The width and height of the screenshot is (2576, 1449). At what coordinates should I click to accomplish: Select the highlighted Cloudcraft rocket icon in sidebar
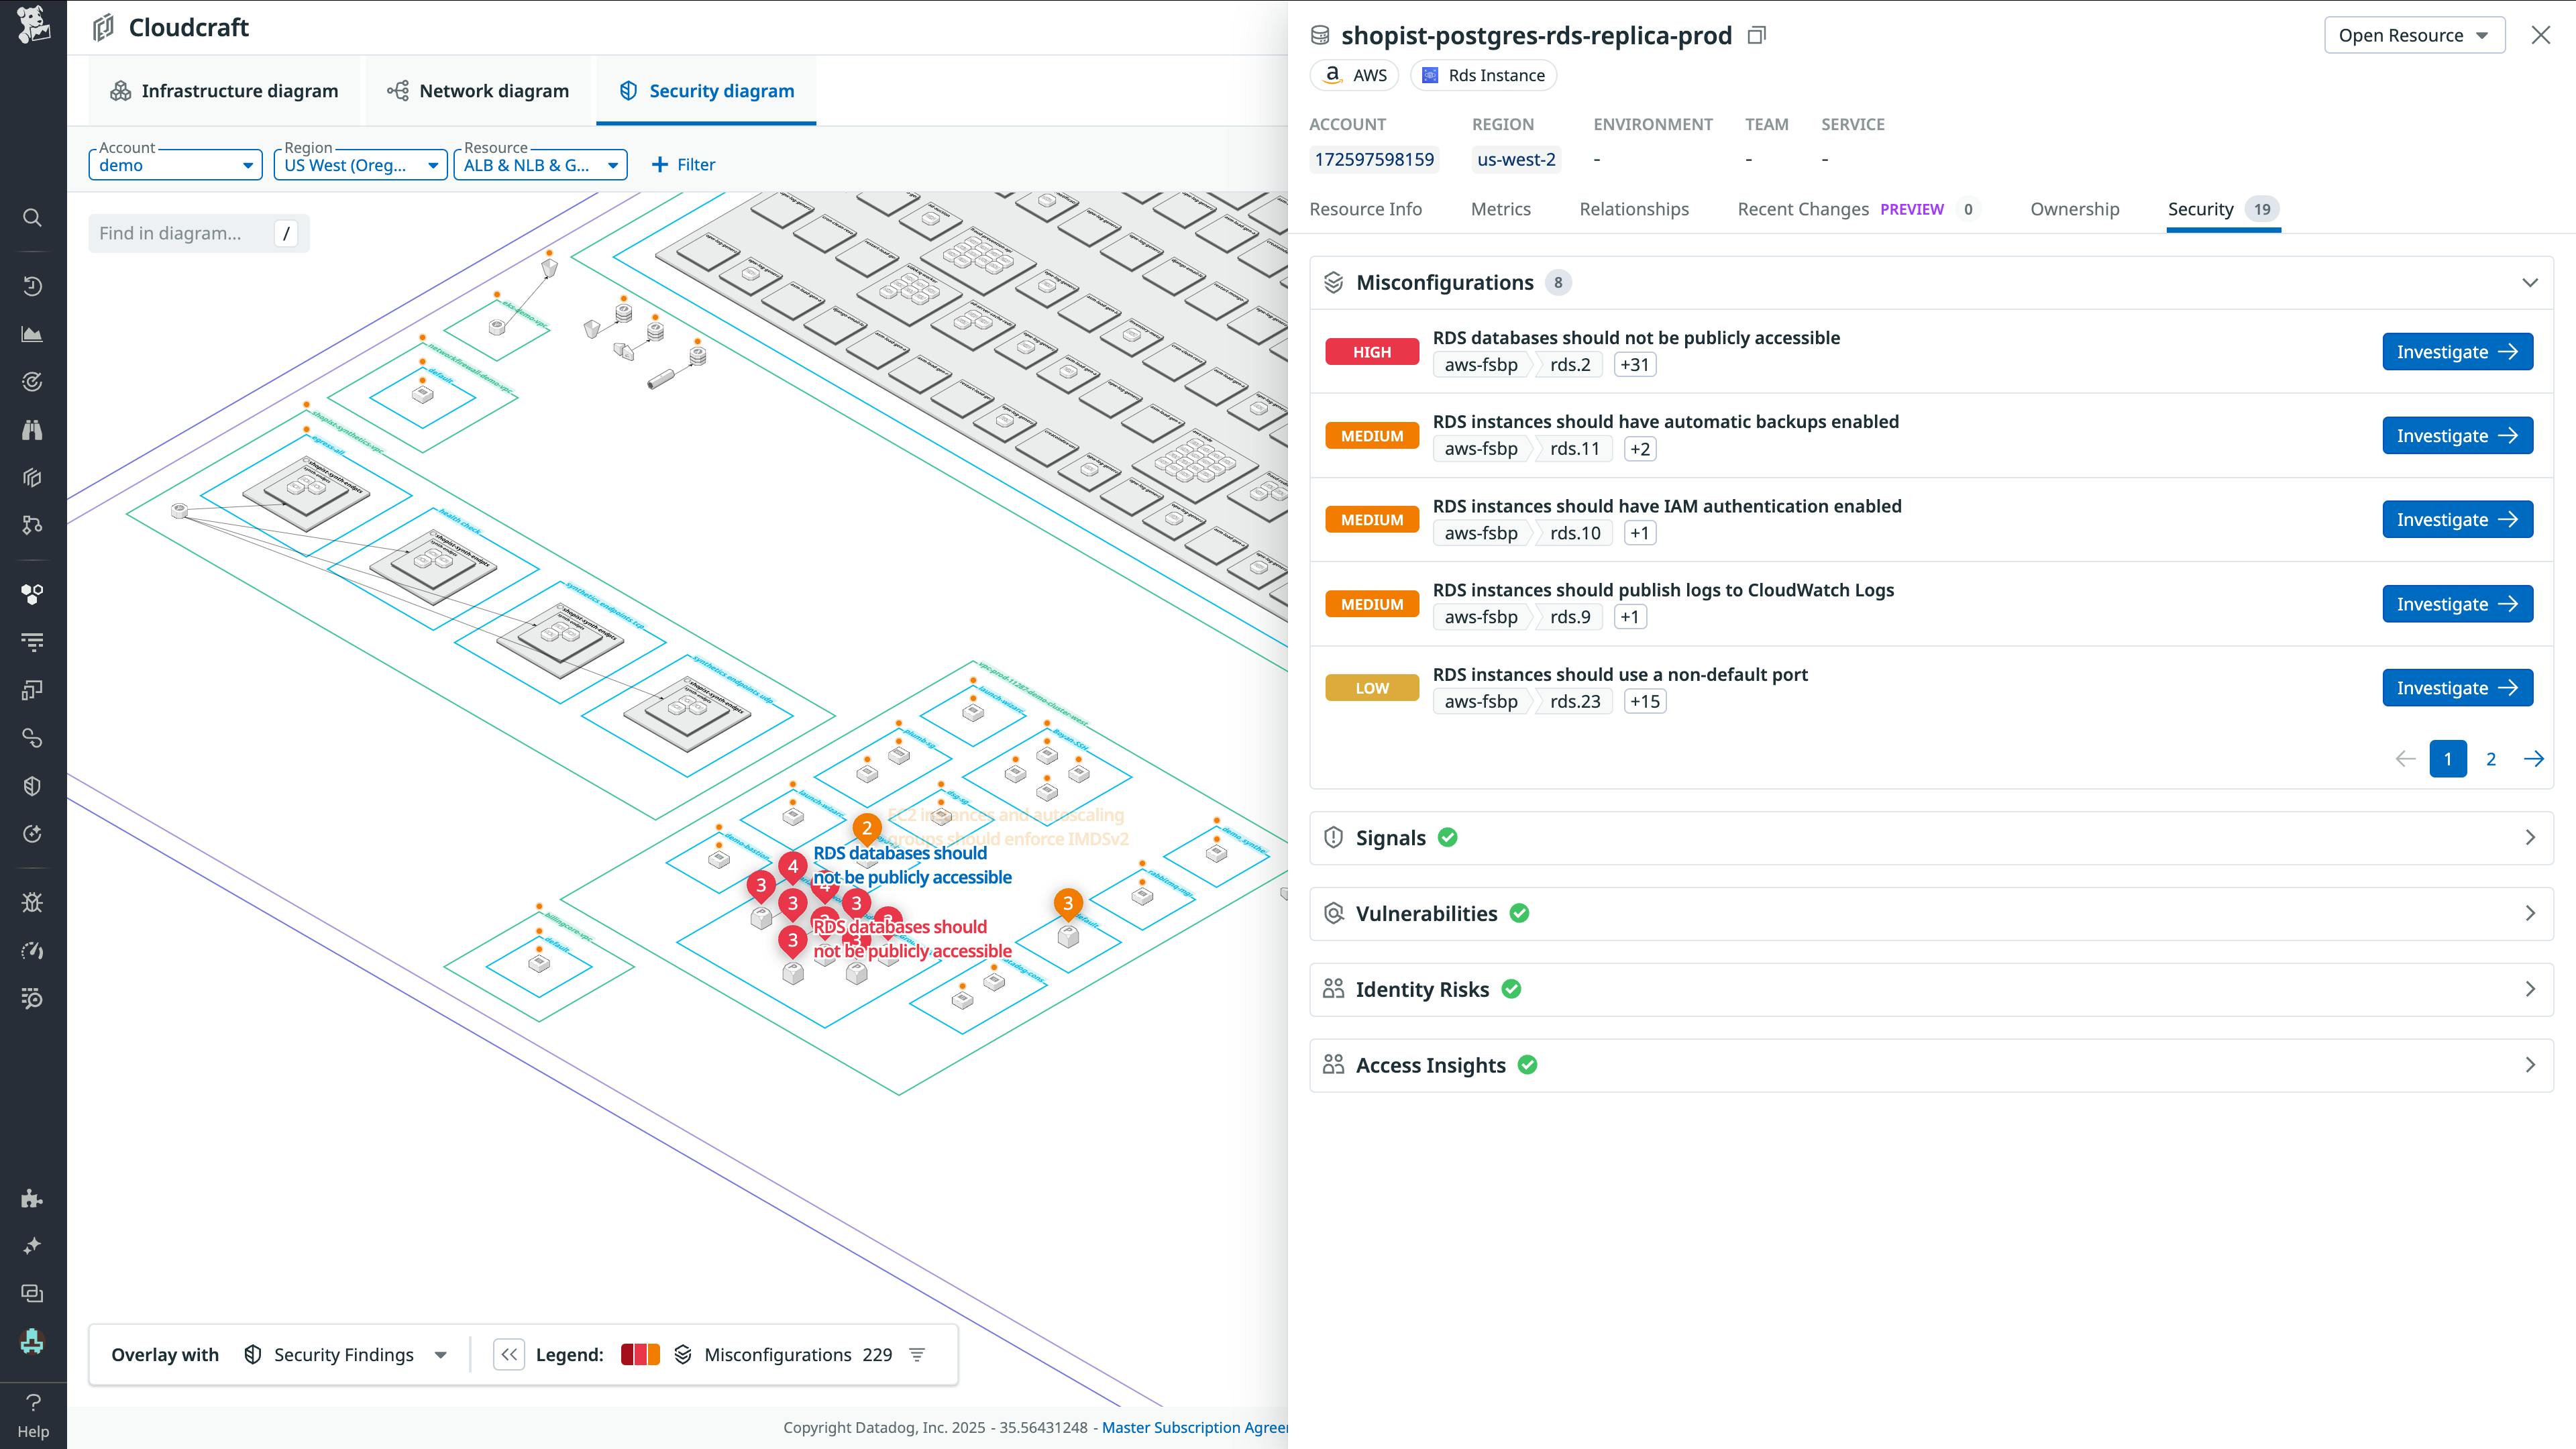point(32,1342)
